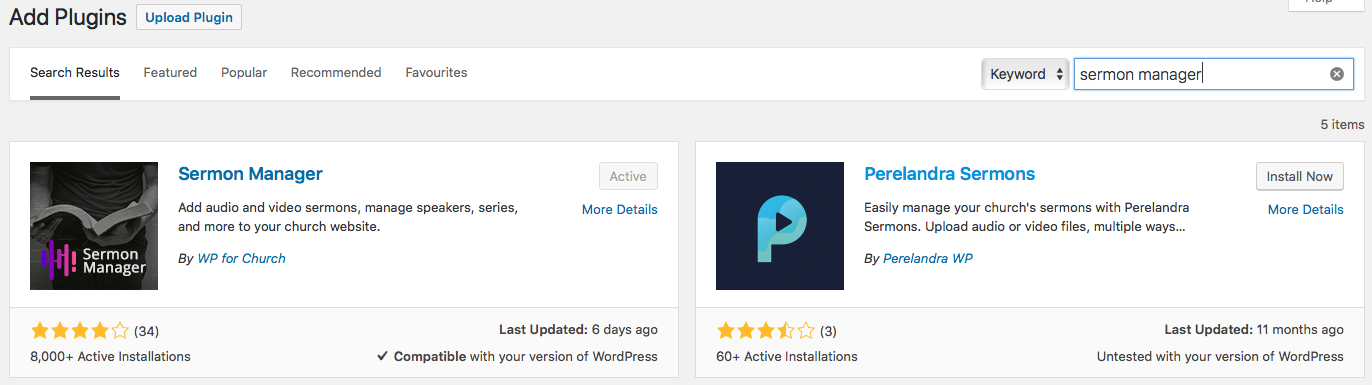This screenshot has height=385, width=1372.
Task: Click the Perelandra Sermons star rating
Action: [x=766, y=330]
